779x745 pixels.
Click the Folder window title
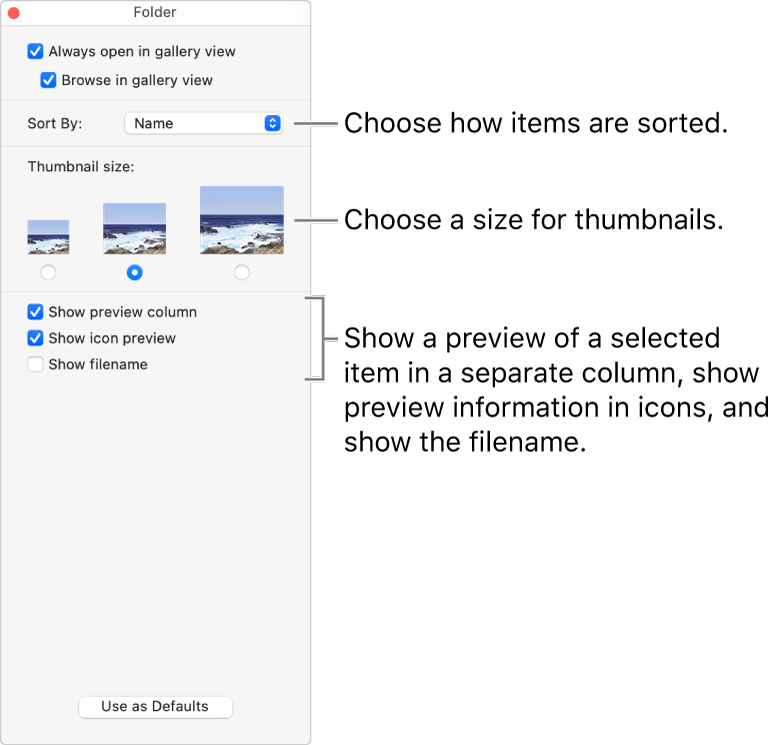click(155, 12)
